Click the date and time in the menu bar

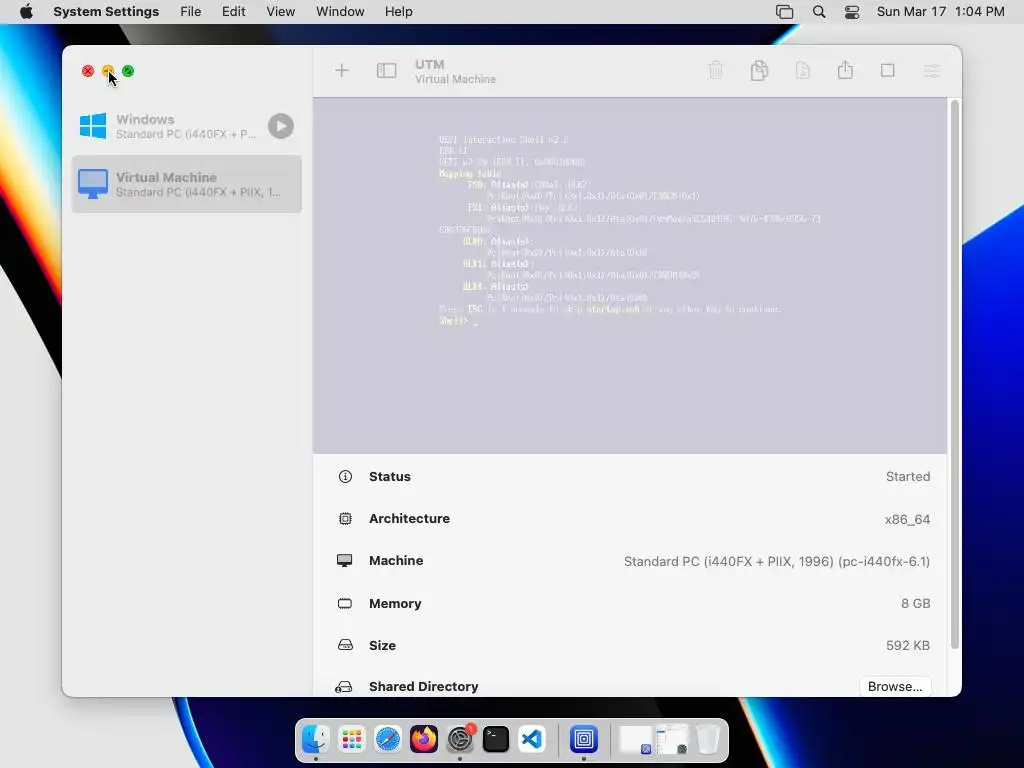[940, 12]
